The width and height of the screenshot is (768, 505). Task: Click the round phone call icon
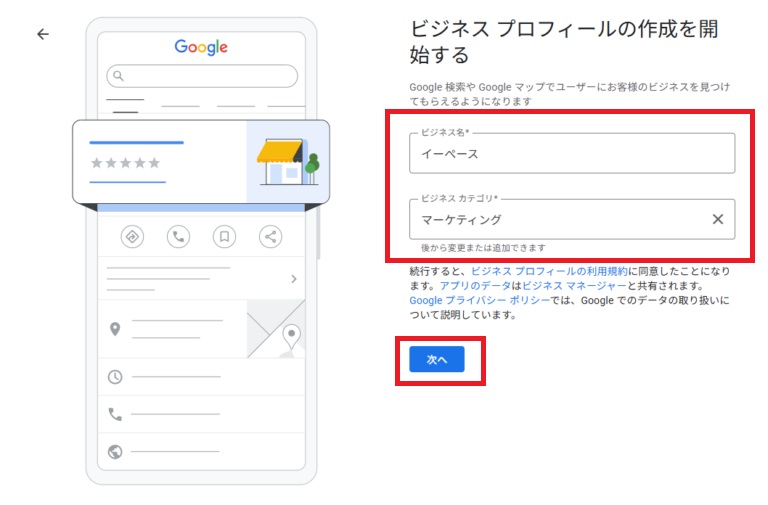pos(178,237)
